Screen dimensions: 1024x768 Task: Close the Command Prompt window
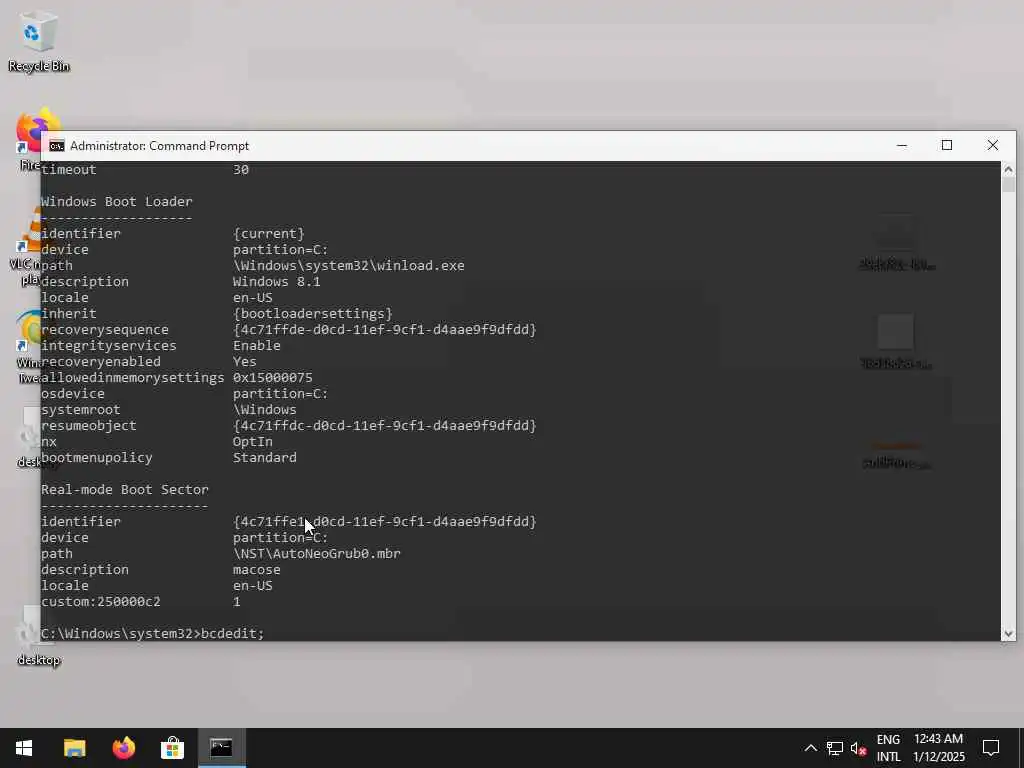(x=993, y=146)
